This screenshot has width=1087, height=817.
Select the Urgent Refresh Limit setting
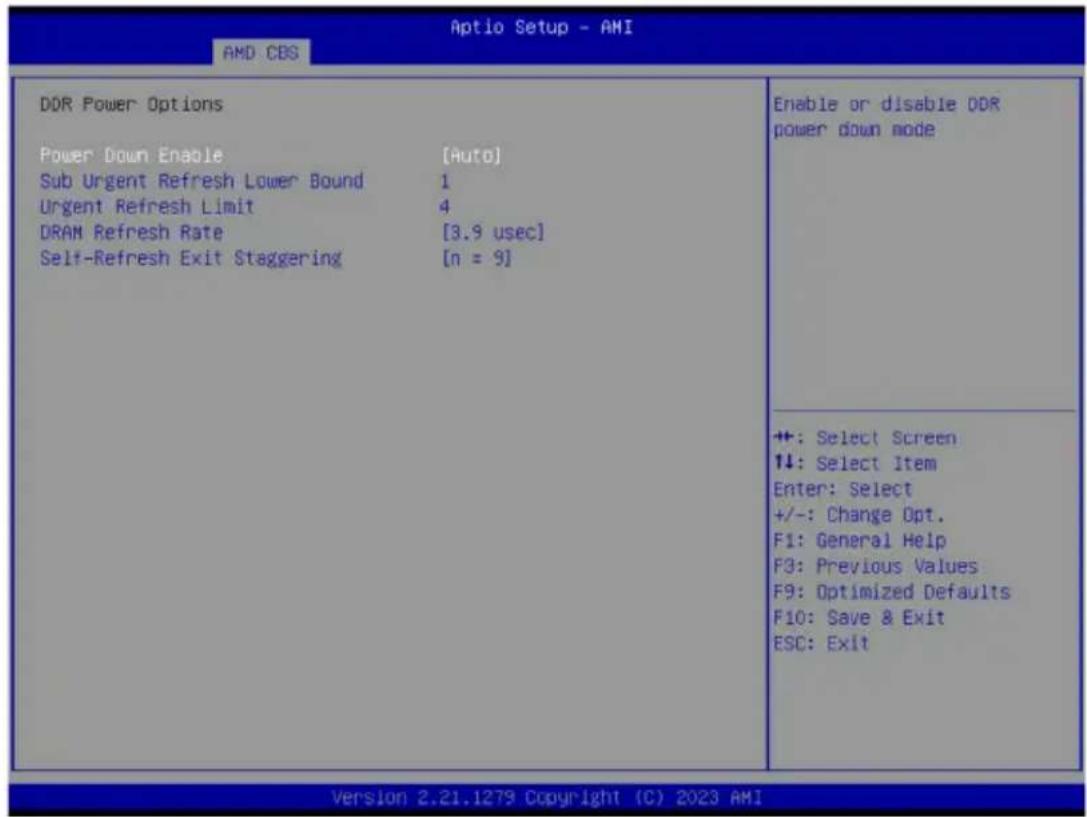147,207
